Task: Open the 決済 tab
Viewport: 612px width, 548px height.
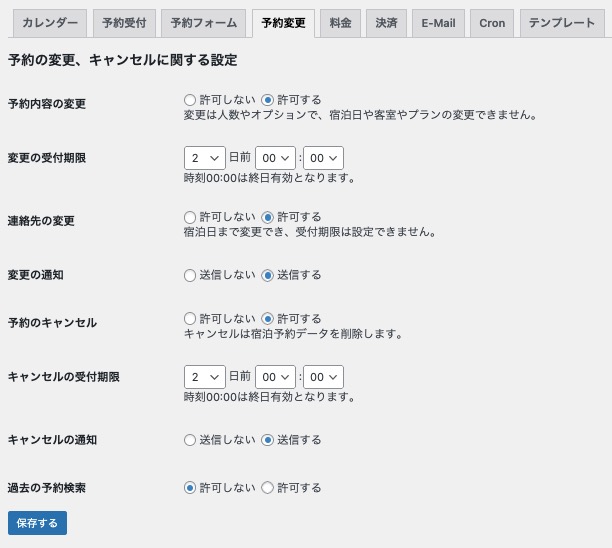Action: [386, 23]
